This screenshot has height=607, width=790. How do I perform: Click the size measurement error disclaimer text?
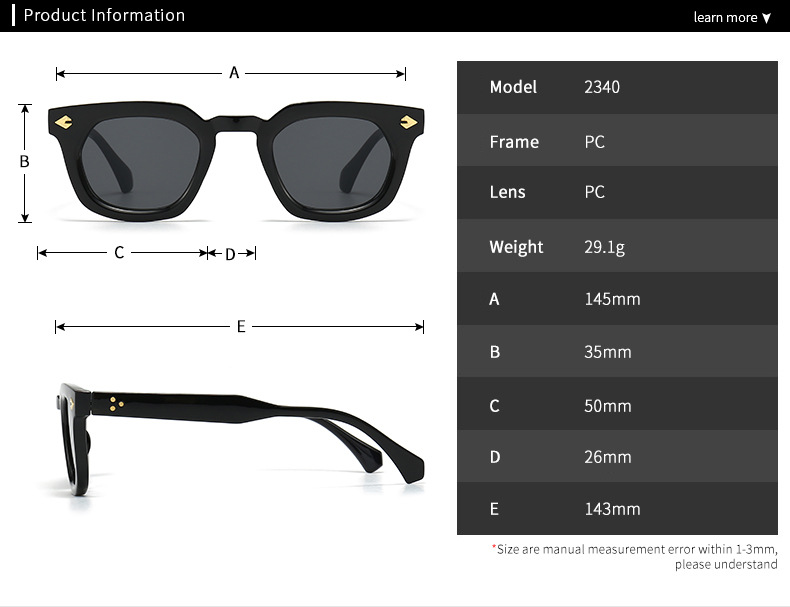[634, 557]
